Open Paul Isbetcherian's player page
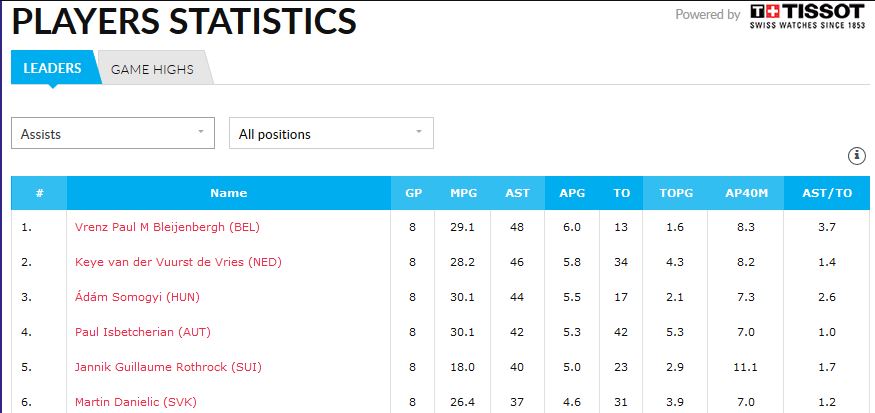875x413 pixels. click(143, 332)
